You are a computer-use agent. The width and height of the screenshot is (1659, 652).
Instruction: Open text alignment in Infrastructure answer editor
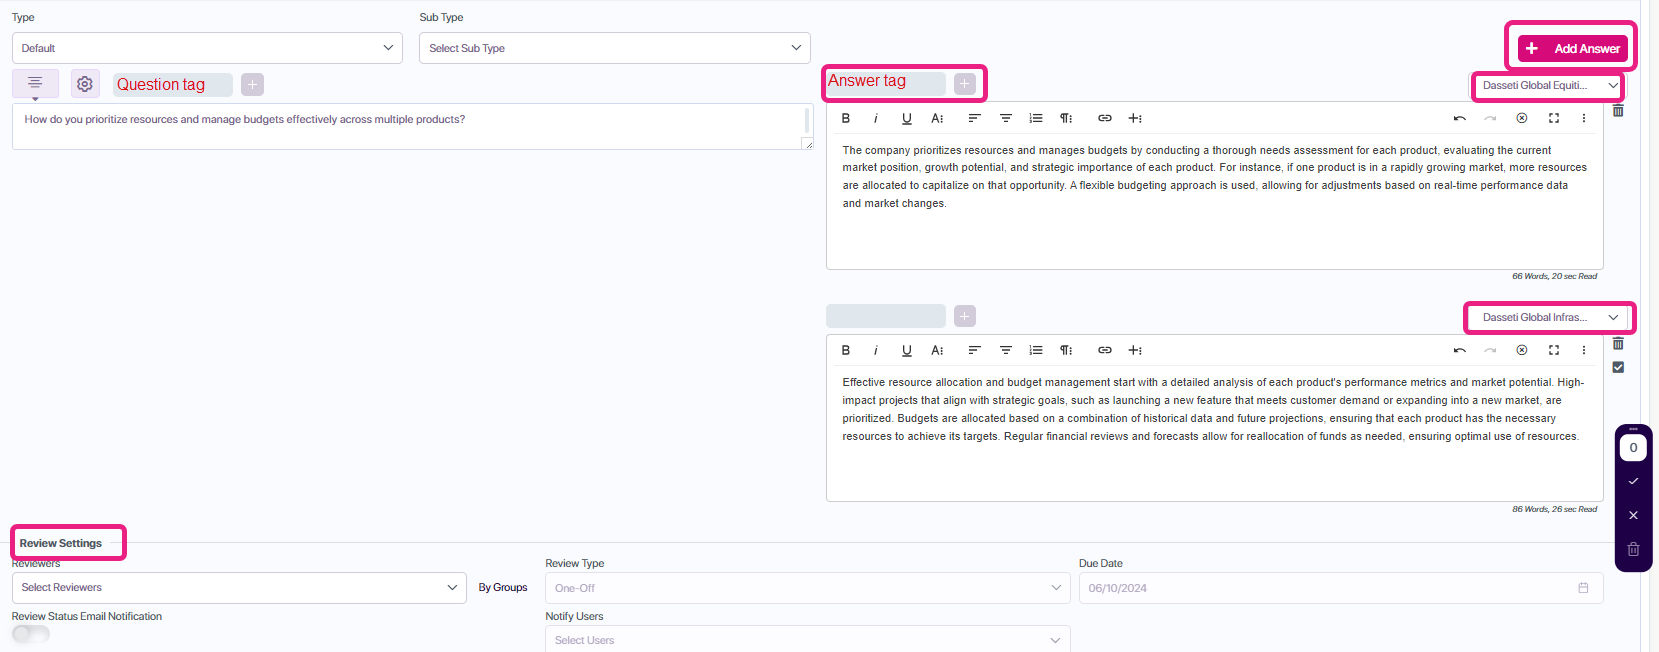[x=974, y=350]
